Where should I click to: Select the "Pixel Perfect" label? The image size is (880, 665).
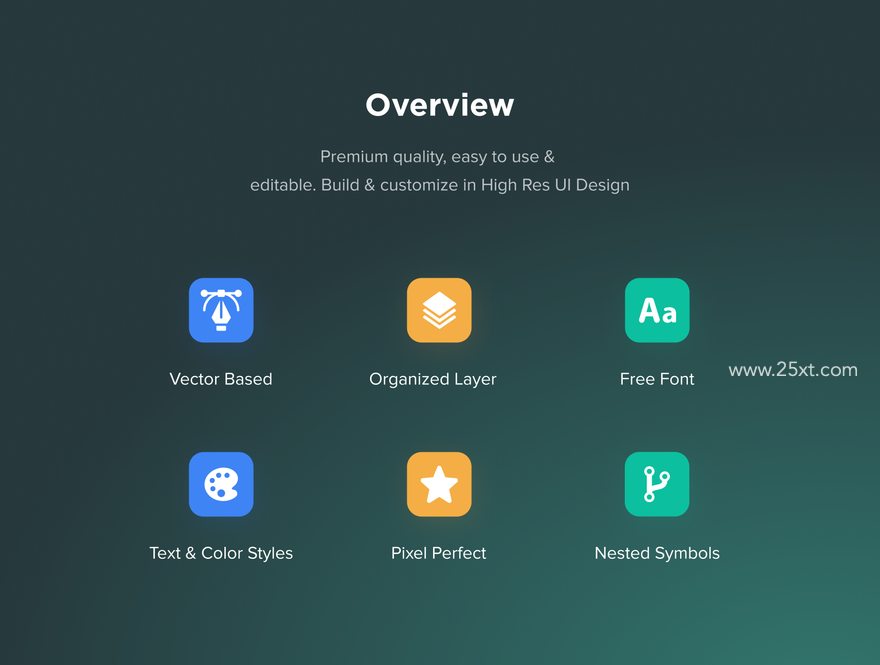(x=439, y=553)
